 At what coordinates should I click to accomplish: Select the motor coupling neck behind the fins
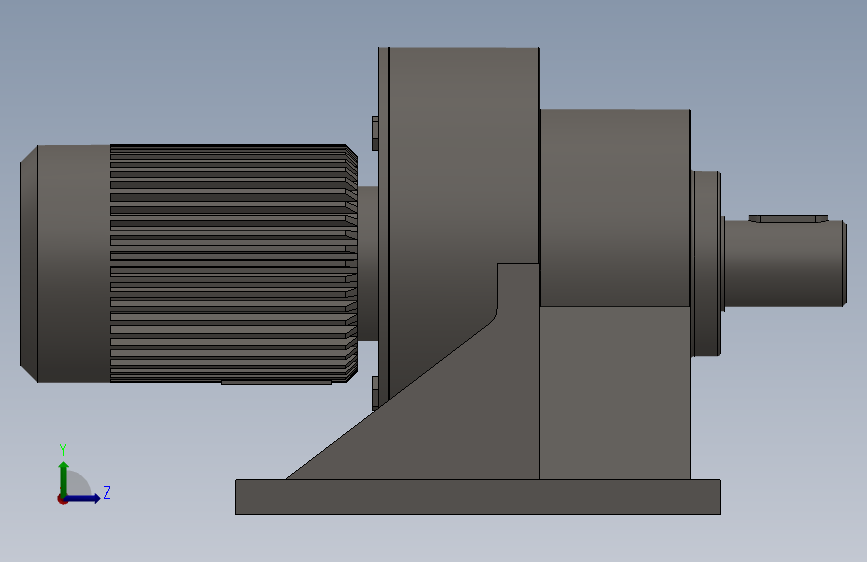[368, 263]
